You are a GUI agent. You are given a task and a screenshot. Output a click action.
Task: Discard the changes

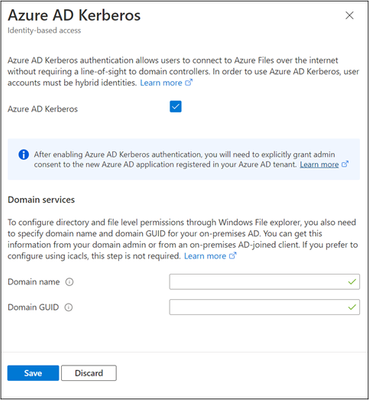click(89, 373)
